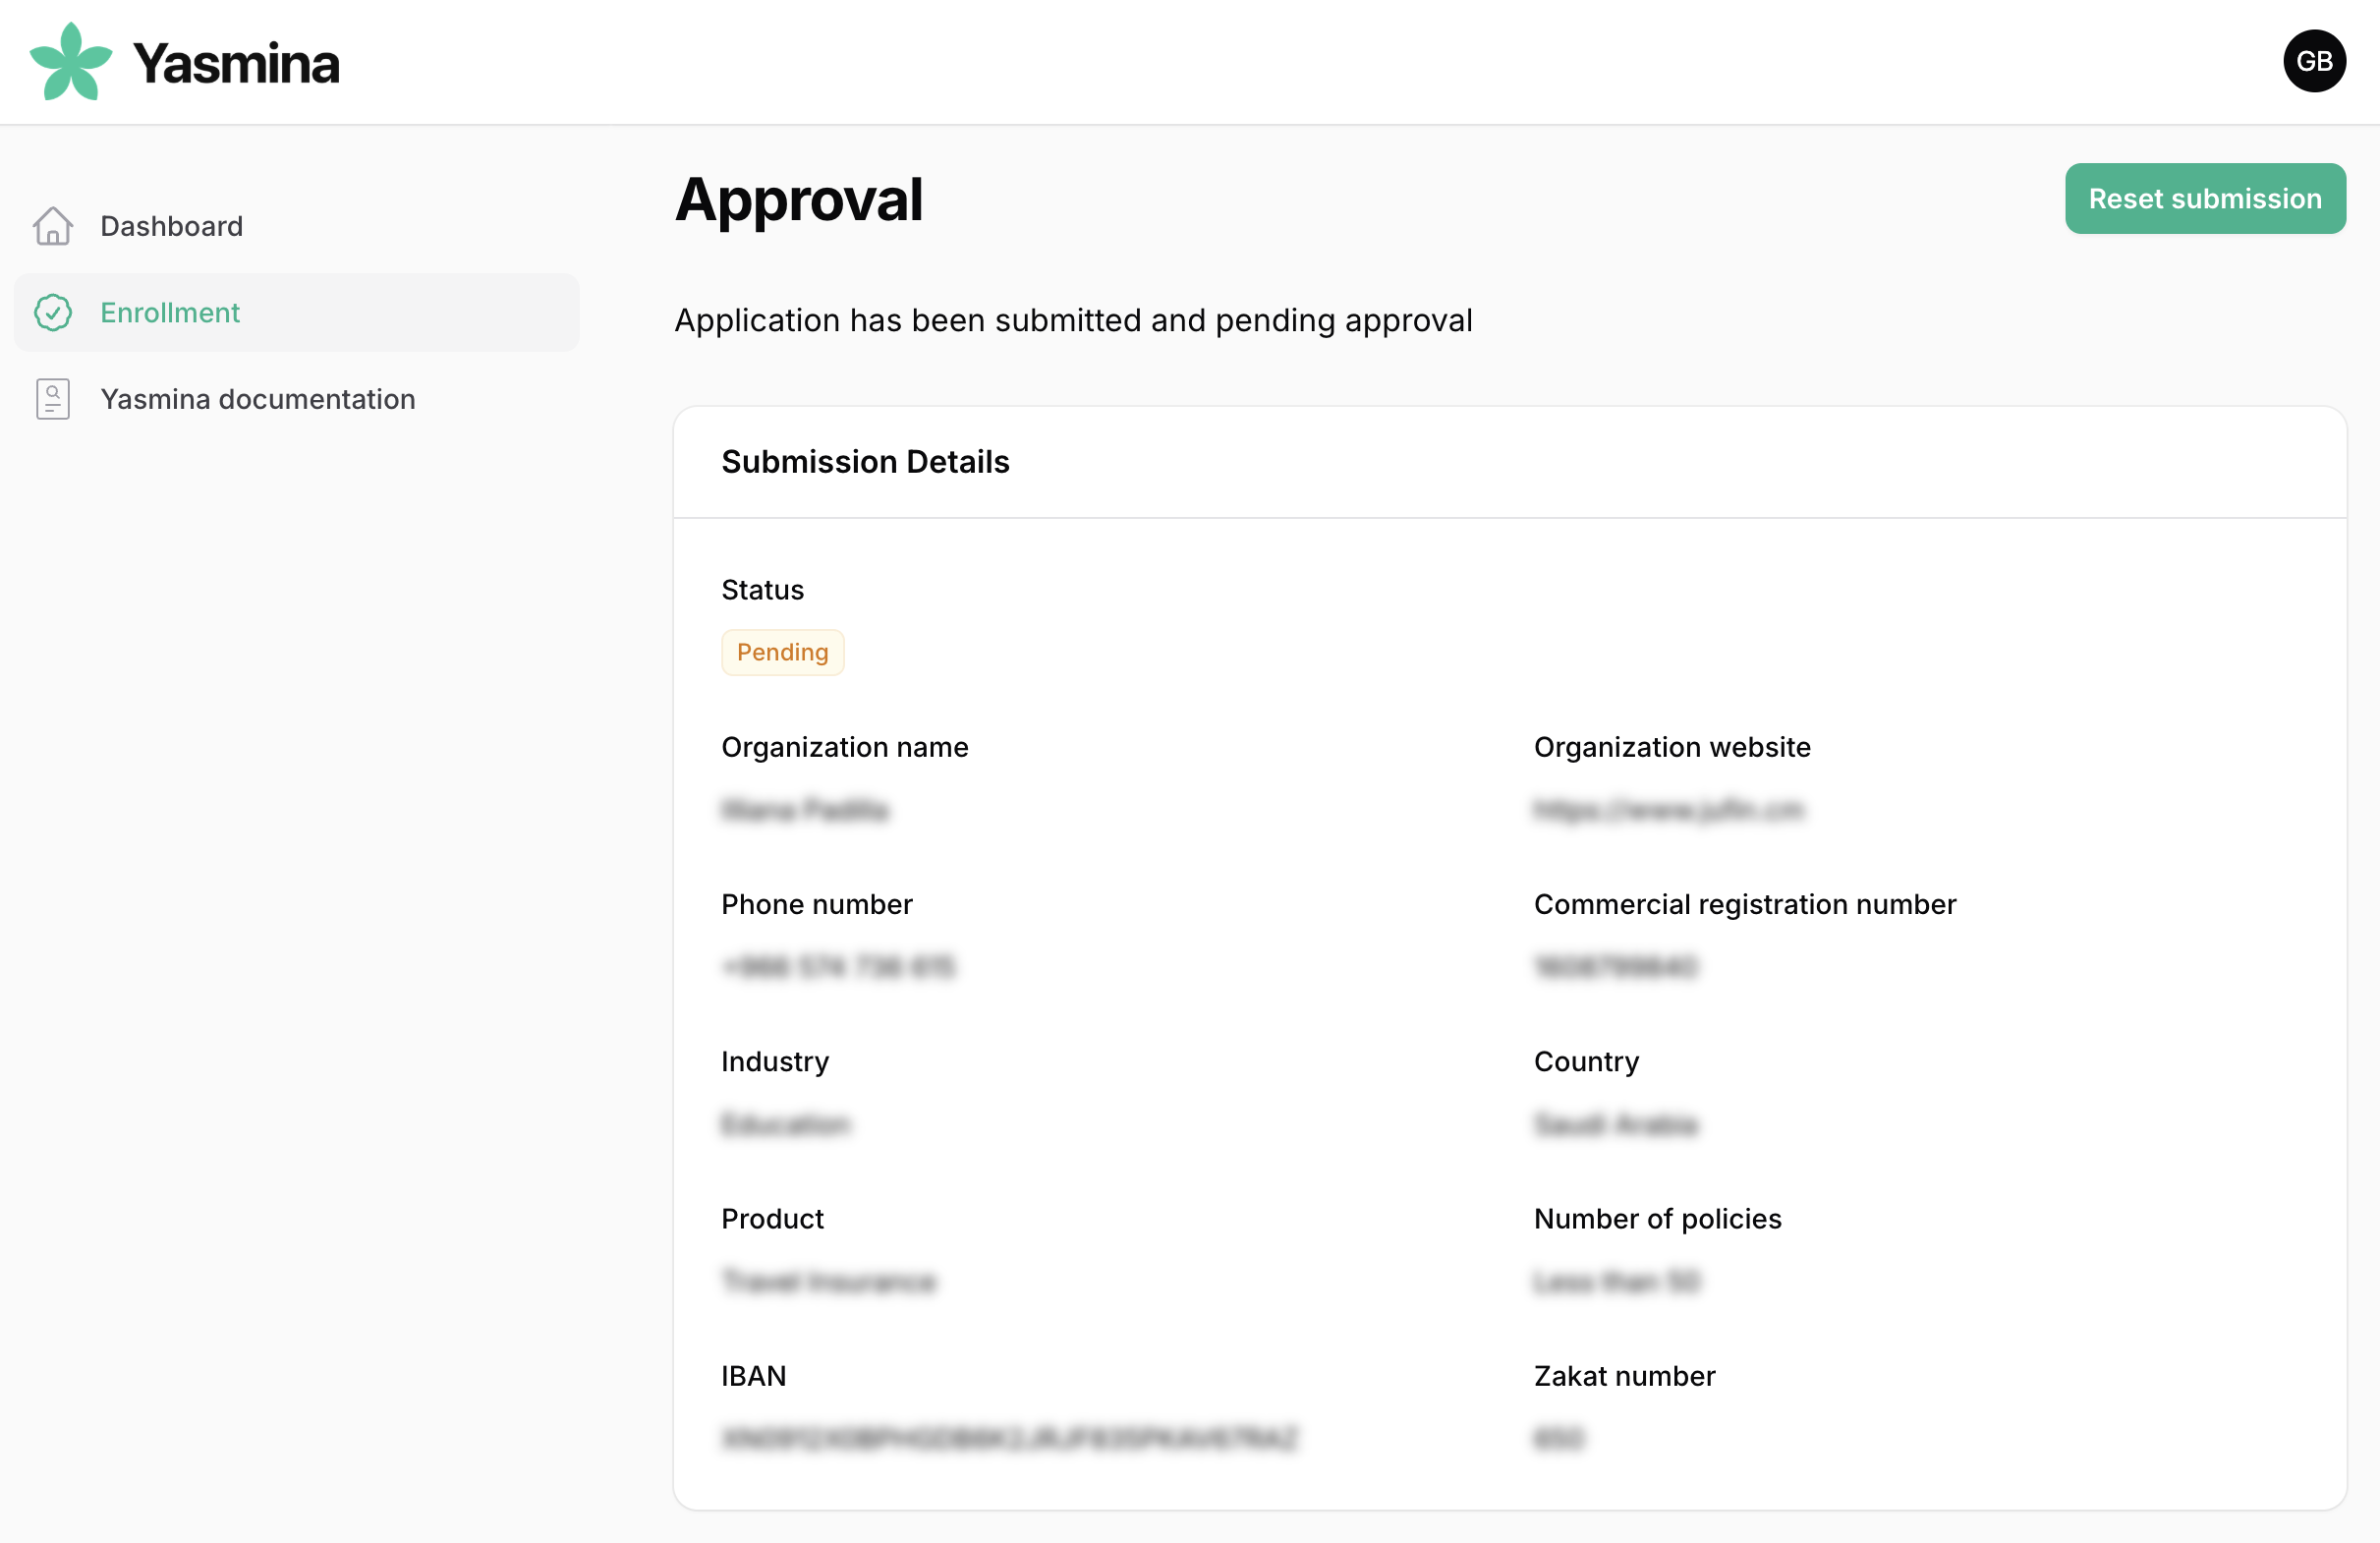
Task: Click the Yasmina flower logo icon
Action: (x=70, y=62)
